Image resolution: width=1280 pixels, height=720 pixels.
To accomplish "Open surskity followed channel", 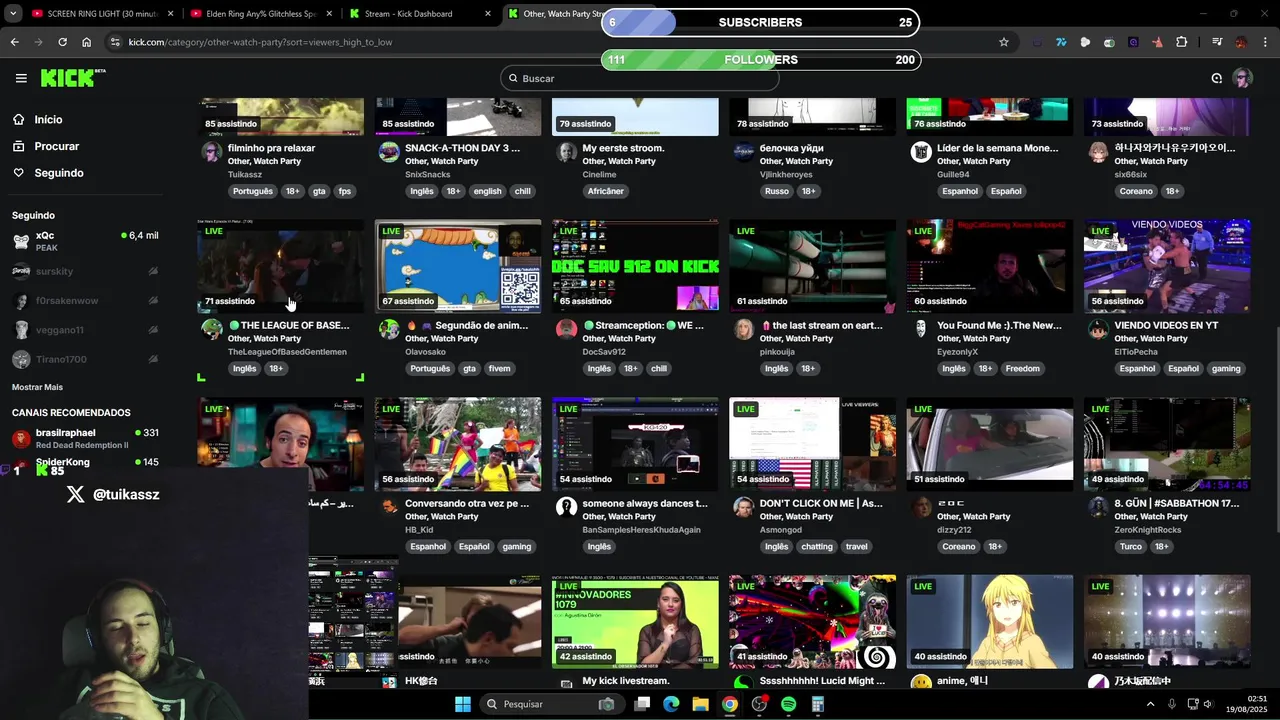I will [85, 271].
